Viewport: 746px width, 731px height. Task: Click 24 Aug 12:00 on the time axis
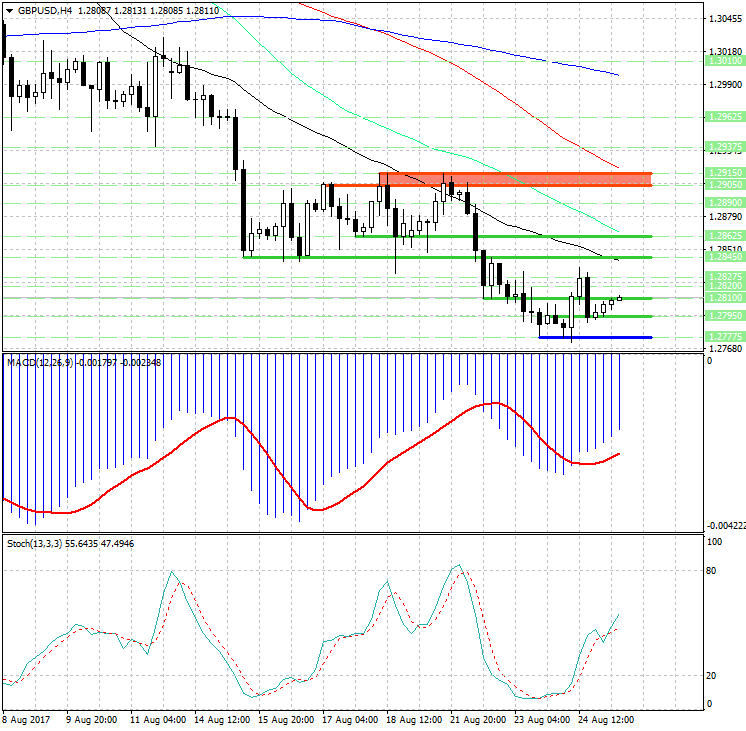[603, 719]
